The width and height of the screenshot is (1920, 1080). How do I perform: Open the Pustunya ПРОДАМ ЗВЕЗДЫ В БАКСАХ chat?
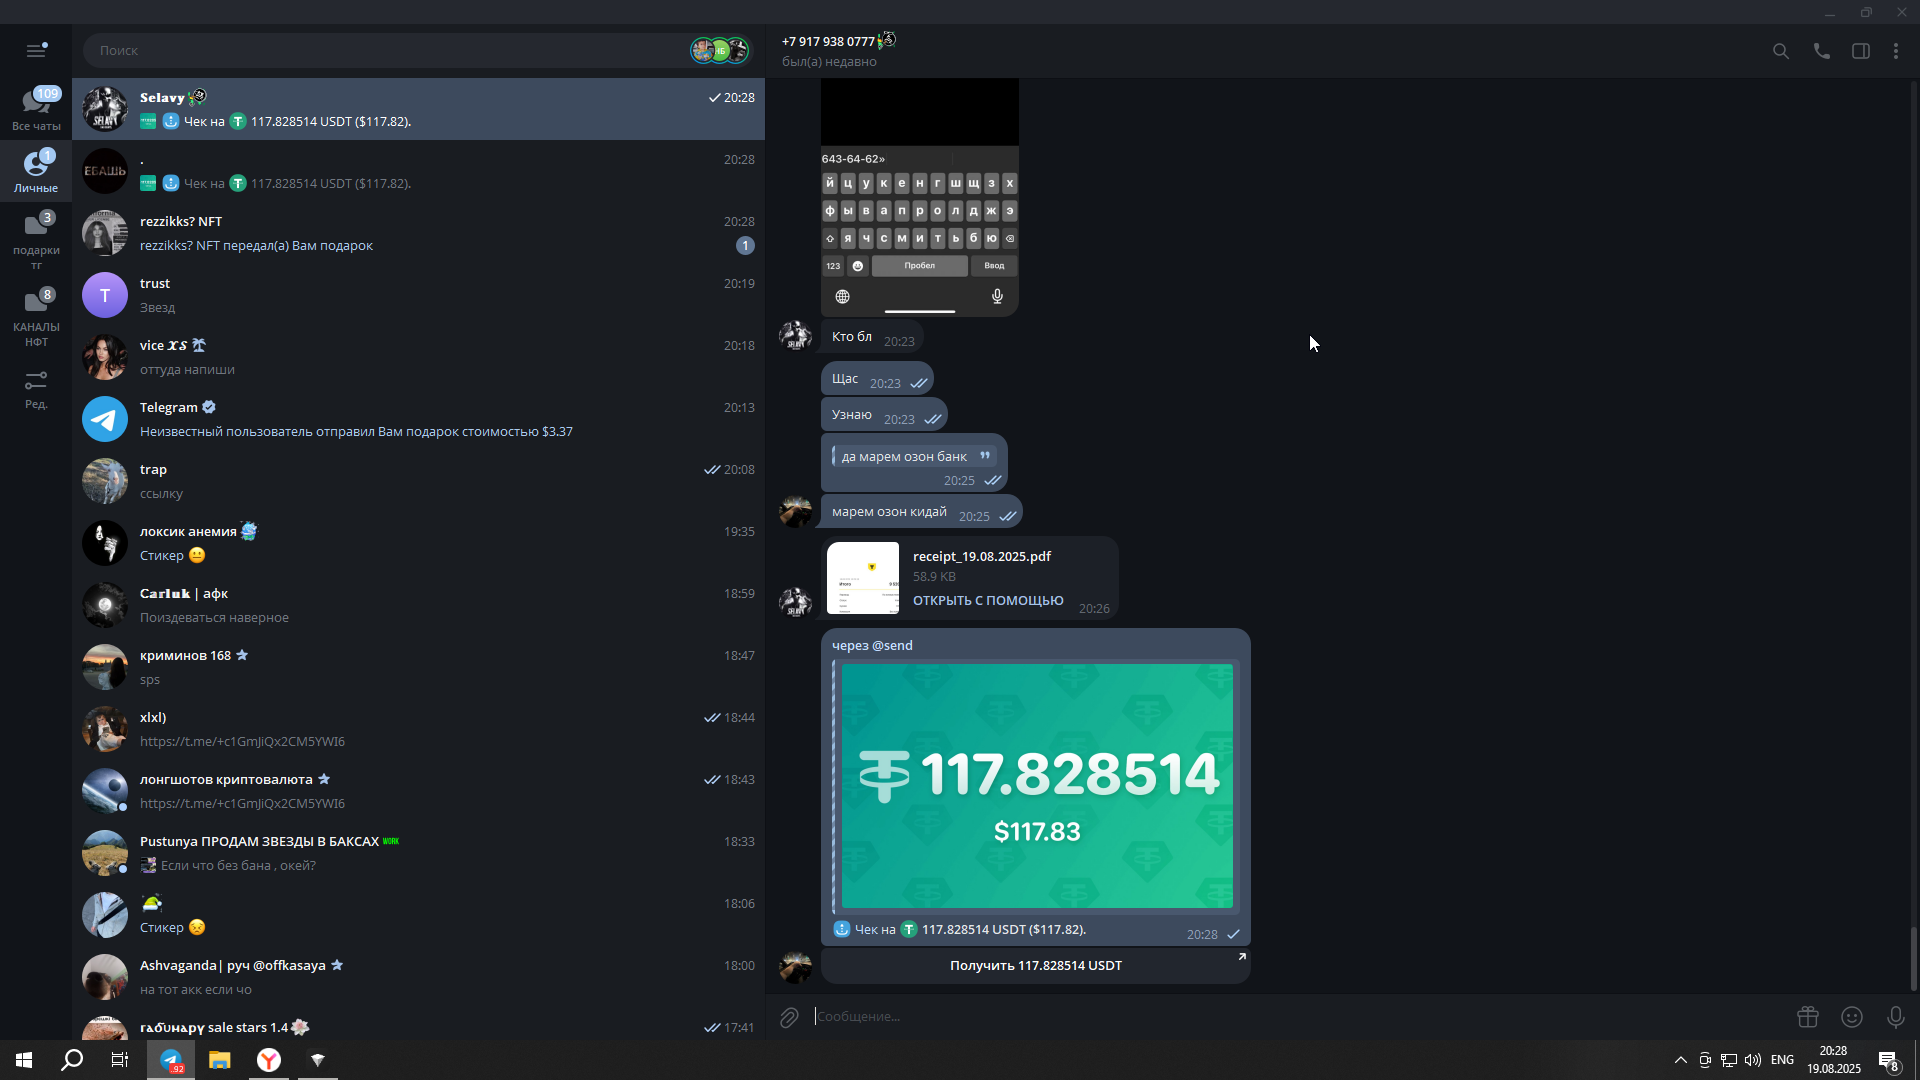pos(418,853)
